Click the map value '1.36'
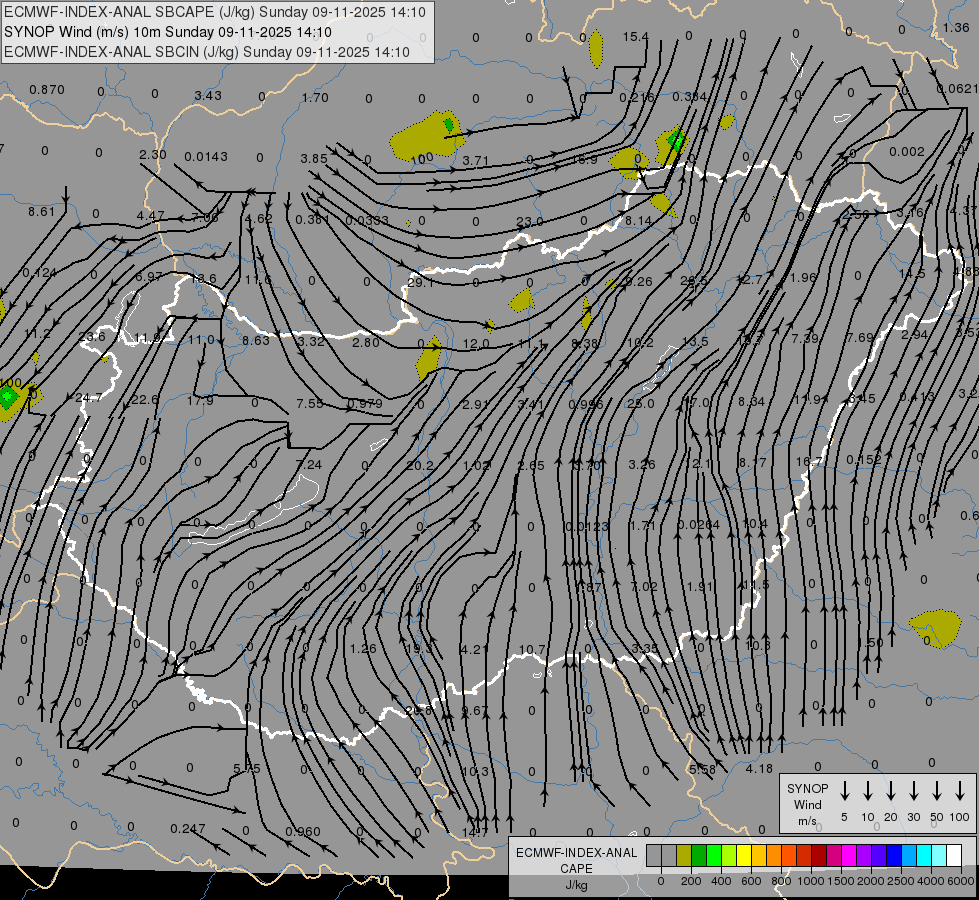979x900 pixels. [x=957, y=27]
